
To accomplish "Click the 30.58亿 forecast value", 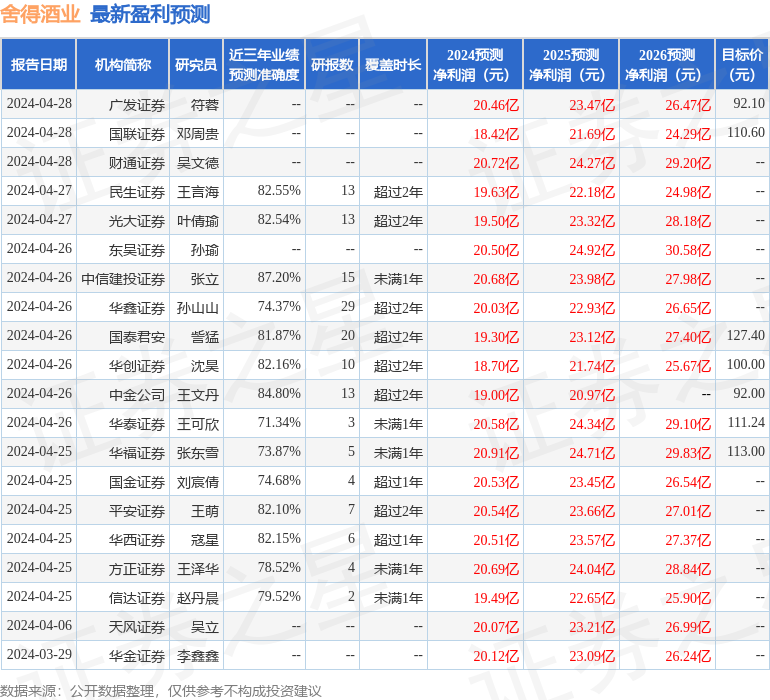I will (x=688, y=250).
